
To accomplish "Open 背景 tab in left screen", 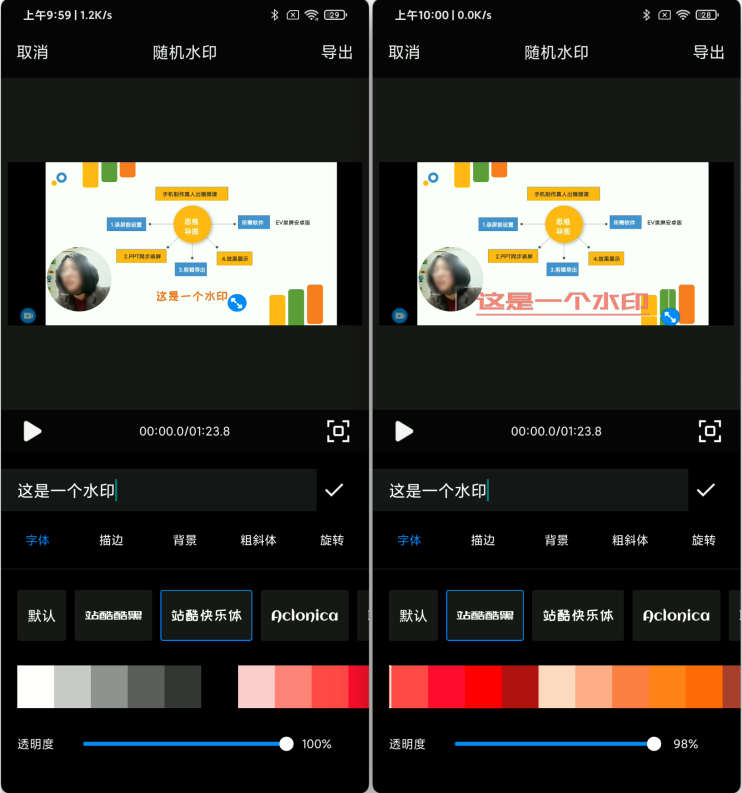I will tap(185, 540).
